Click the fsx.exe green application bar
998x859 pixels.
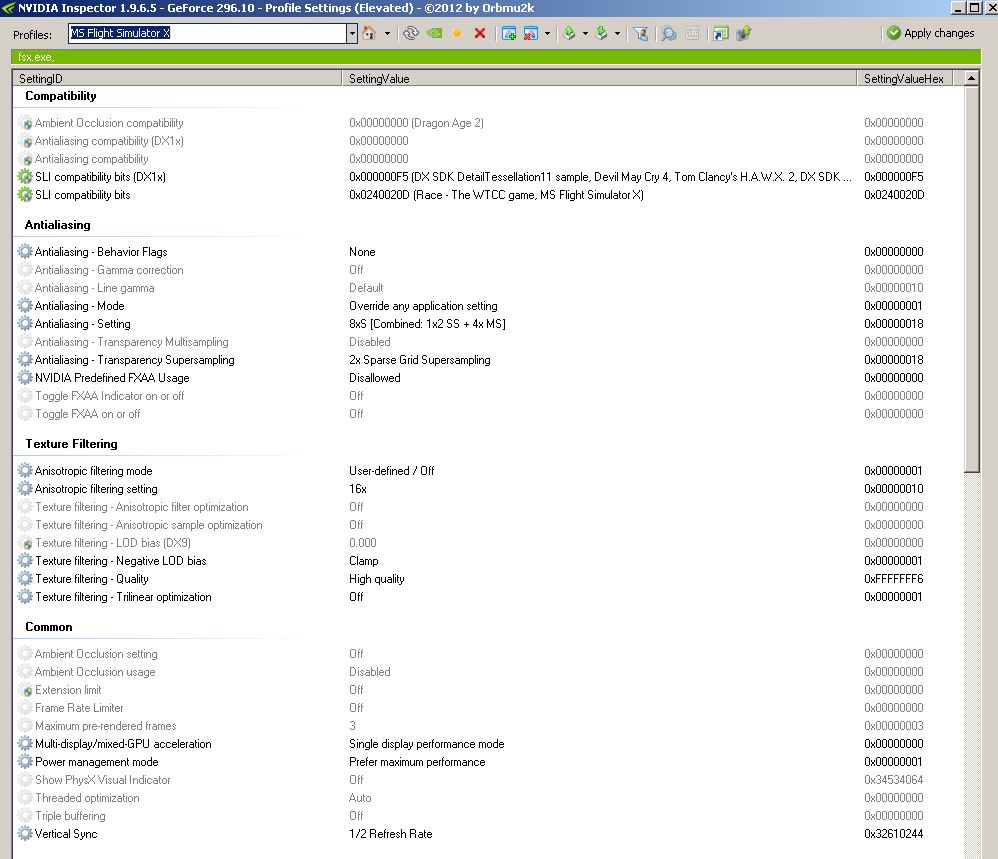496,57
